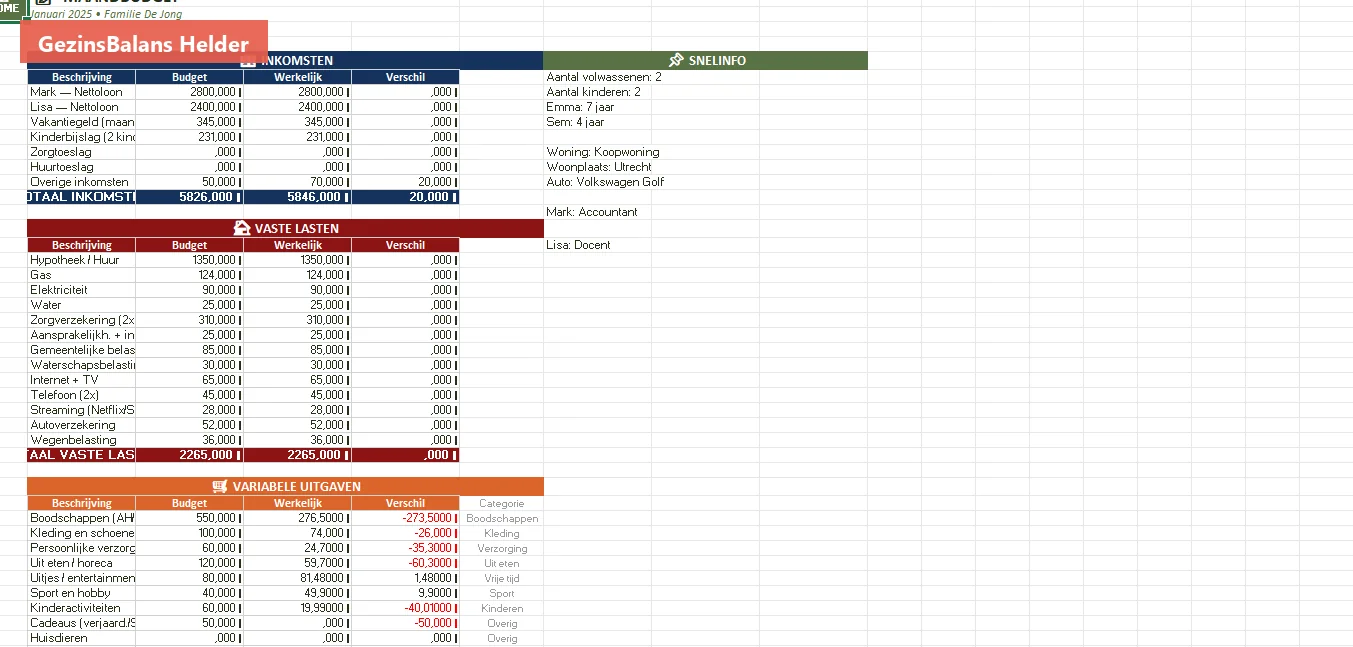The width and height of the screenshot is (1353, 647).
Task: Select the 81,48000 Werkelijk cell
Action: 297,578
